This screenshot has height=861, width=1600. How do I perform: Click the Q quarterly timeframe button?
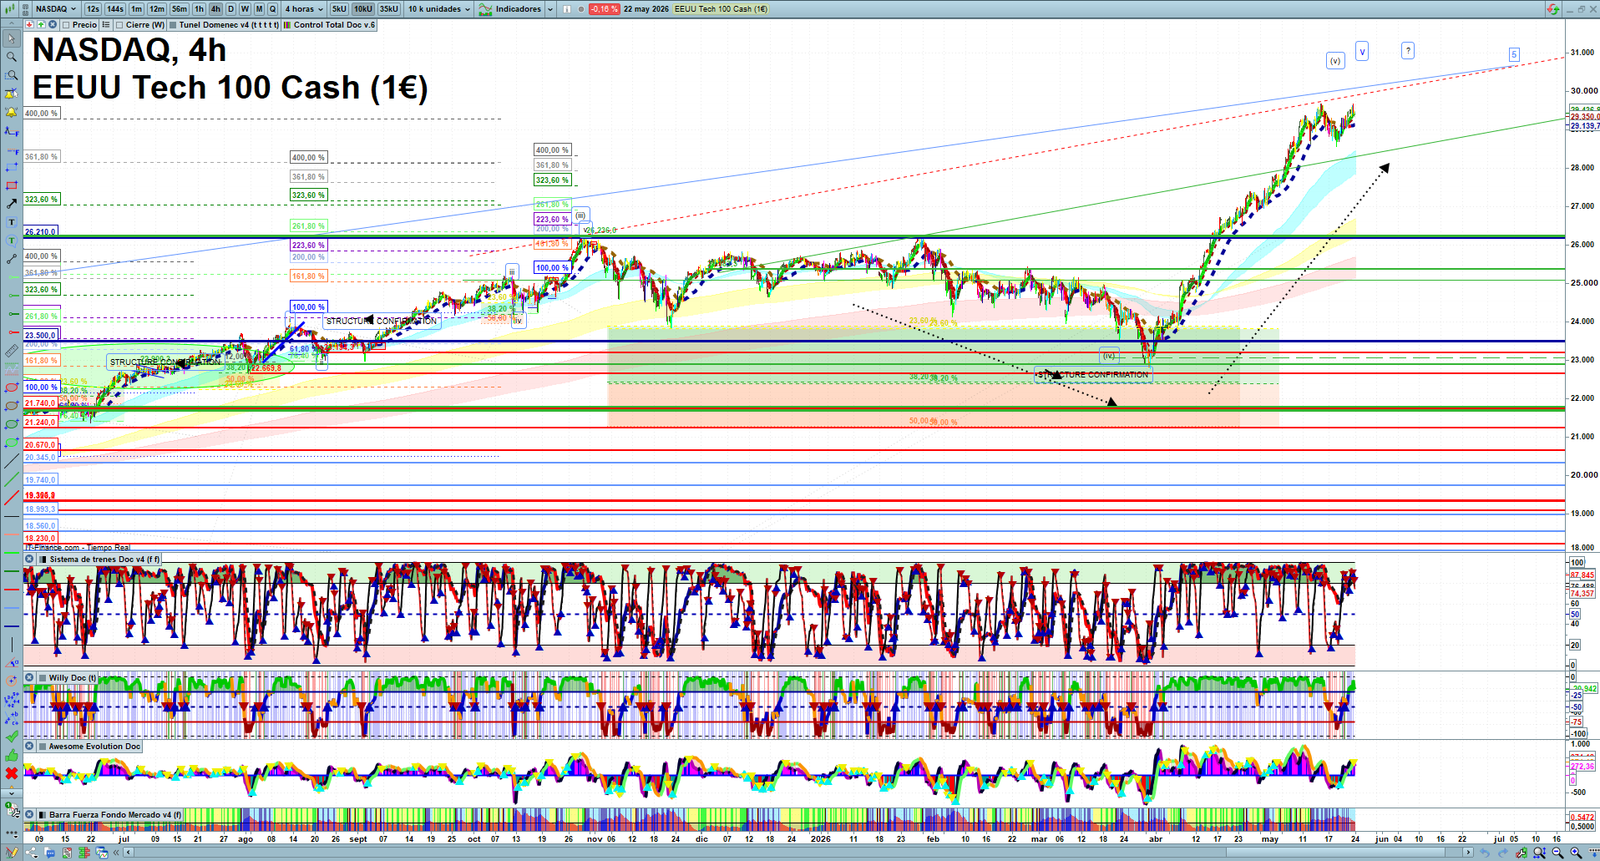point(272,9)
